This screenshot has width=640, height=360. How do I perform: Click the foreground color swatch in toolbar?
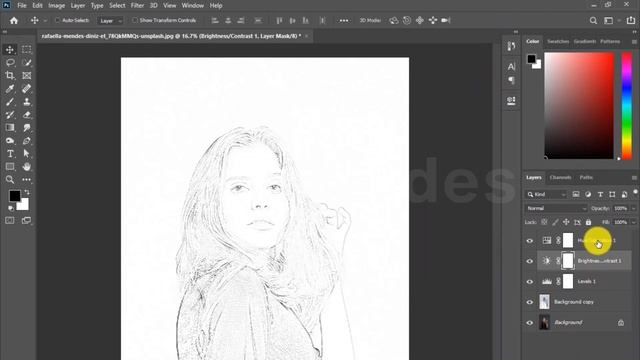15,196
